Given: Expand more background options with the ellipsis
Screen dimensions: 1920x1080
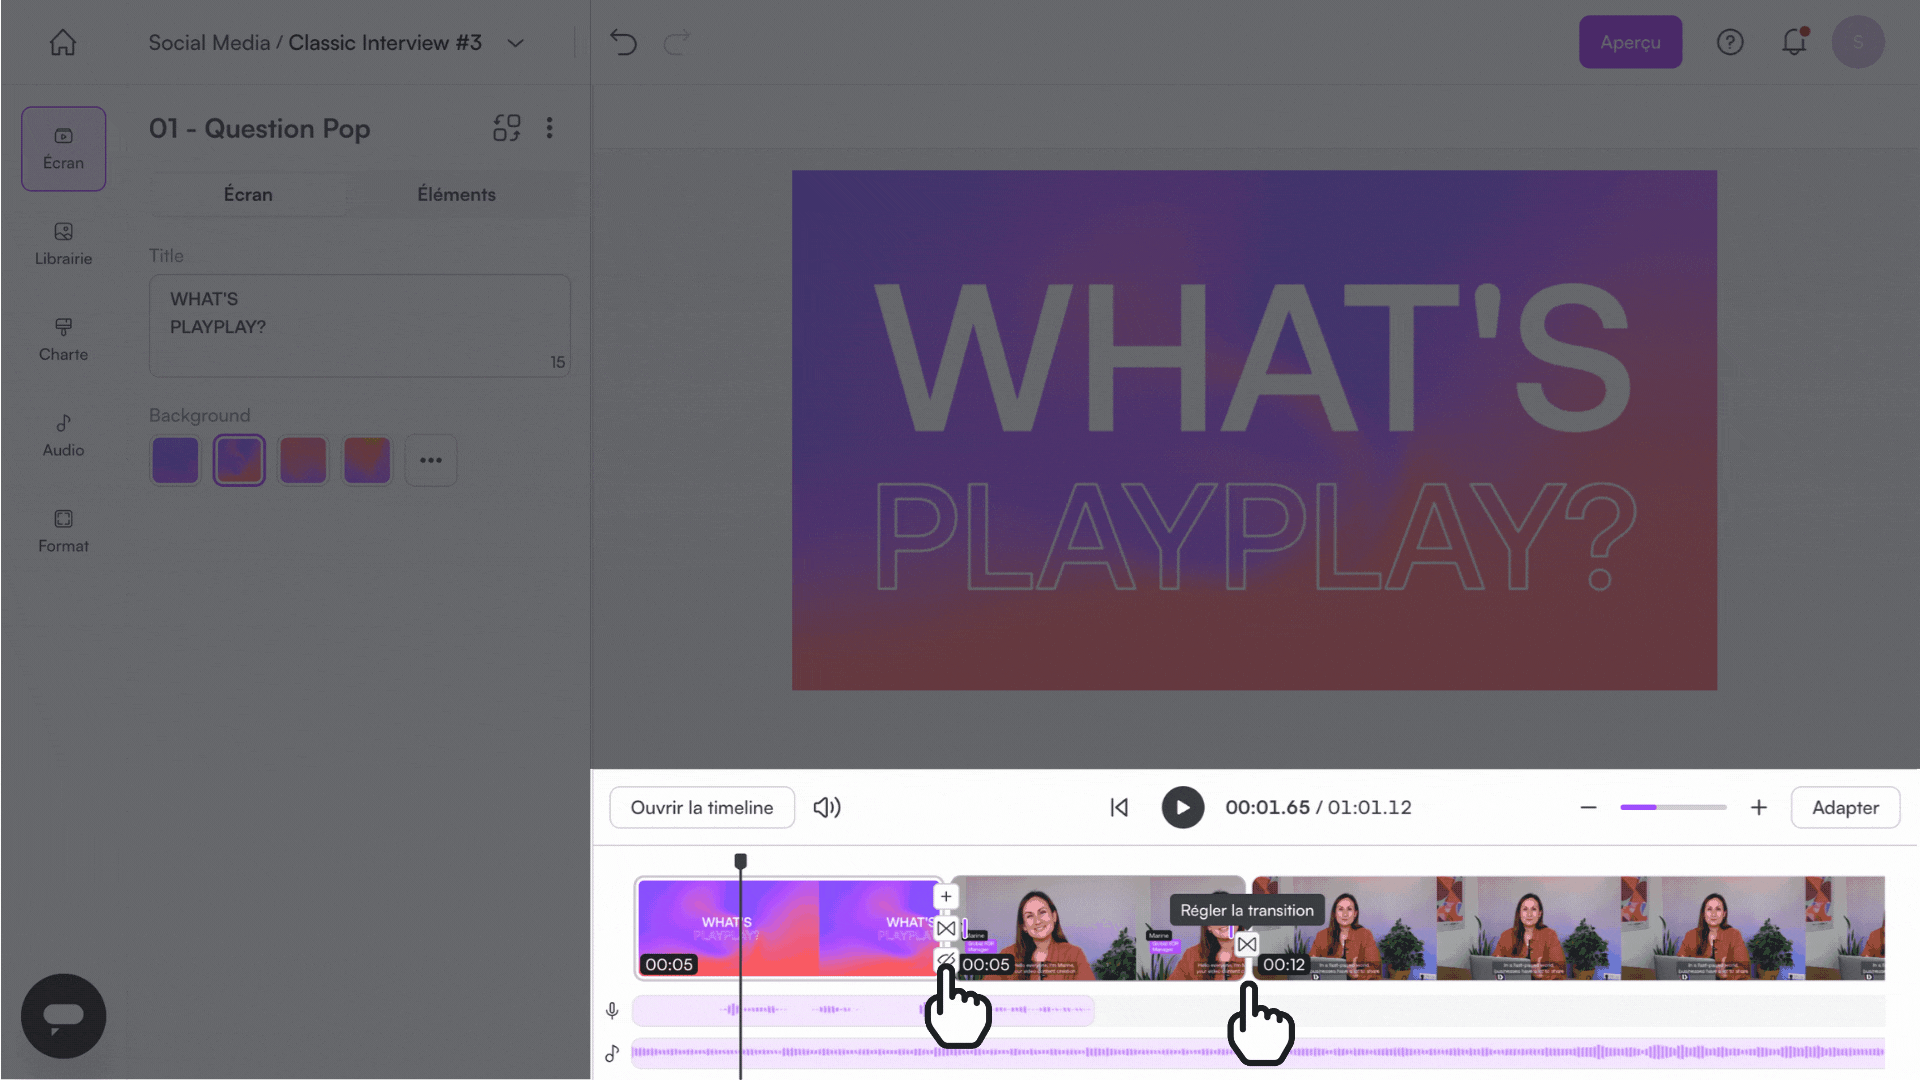Looking at the screenshot, I should click(430, 460).
